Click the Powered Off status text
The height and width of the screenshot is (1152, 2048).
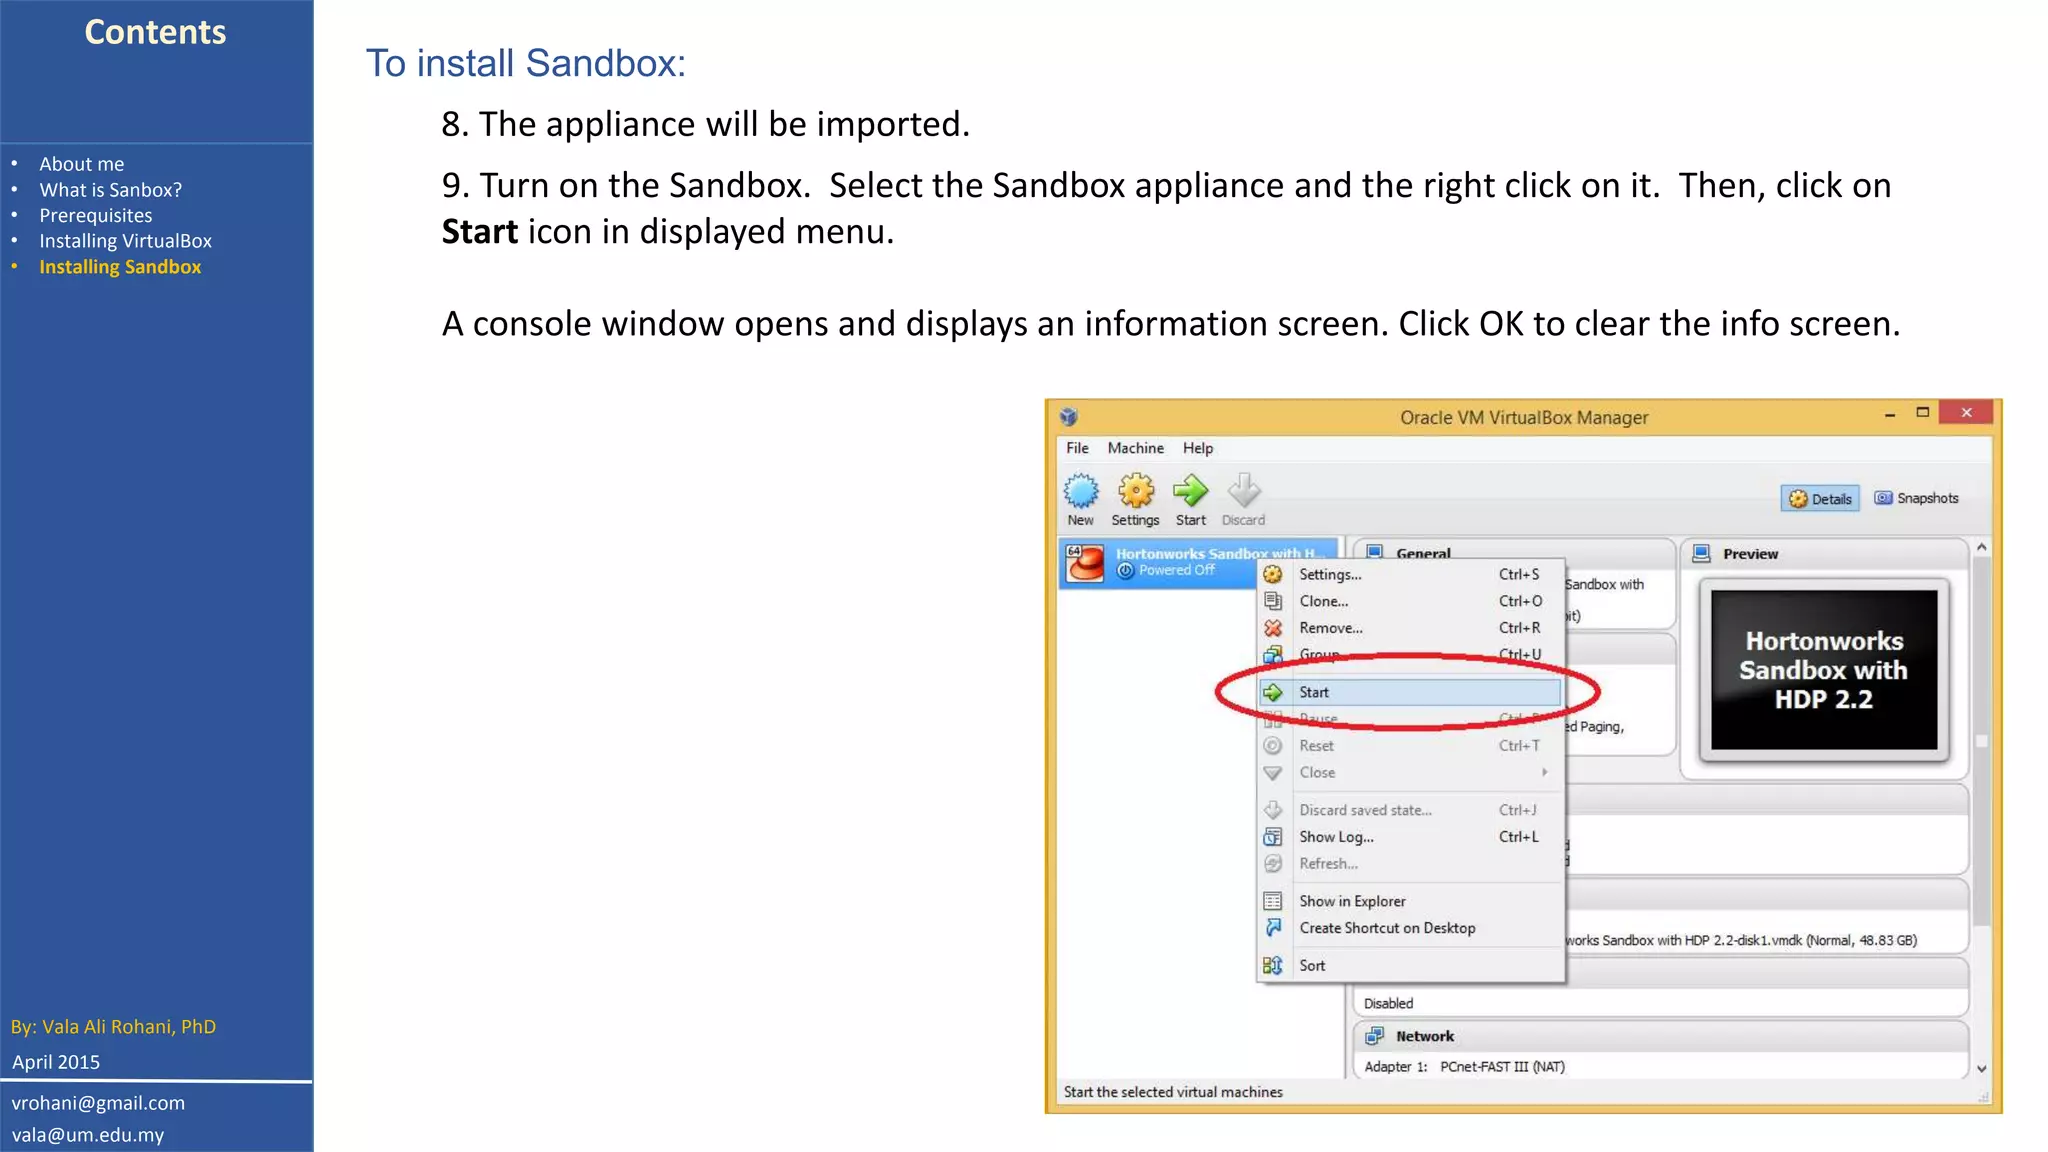[x=1177, y=570]
